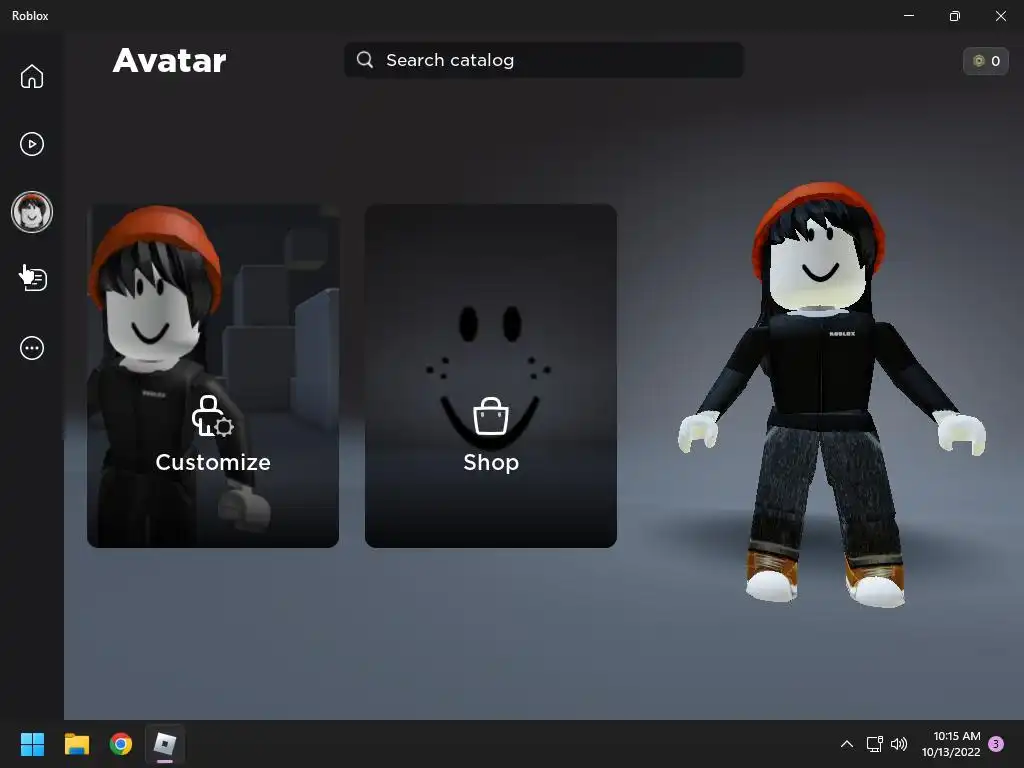Open the network status tray icon
1024x768 pixels.
point(874,744)
